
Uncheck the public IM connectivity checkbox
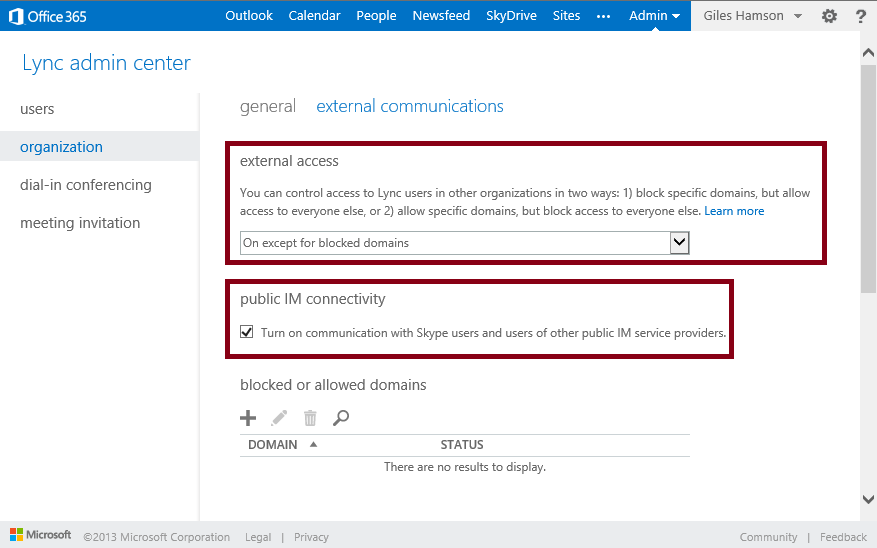(x=247, y=333)
